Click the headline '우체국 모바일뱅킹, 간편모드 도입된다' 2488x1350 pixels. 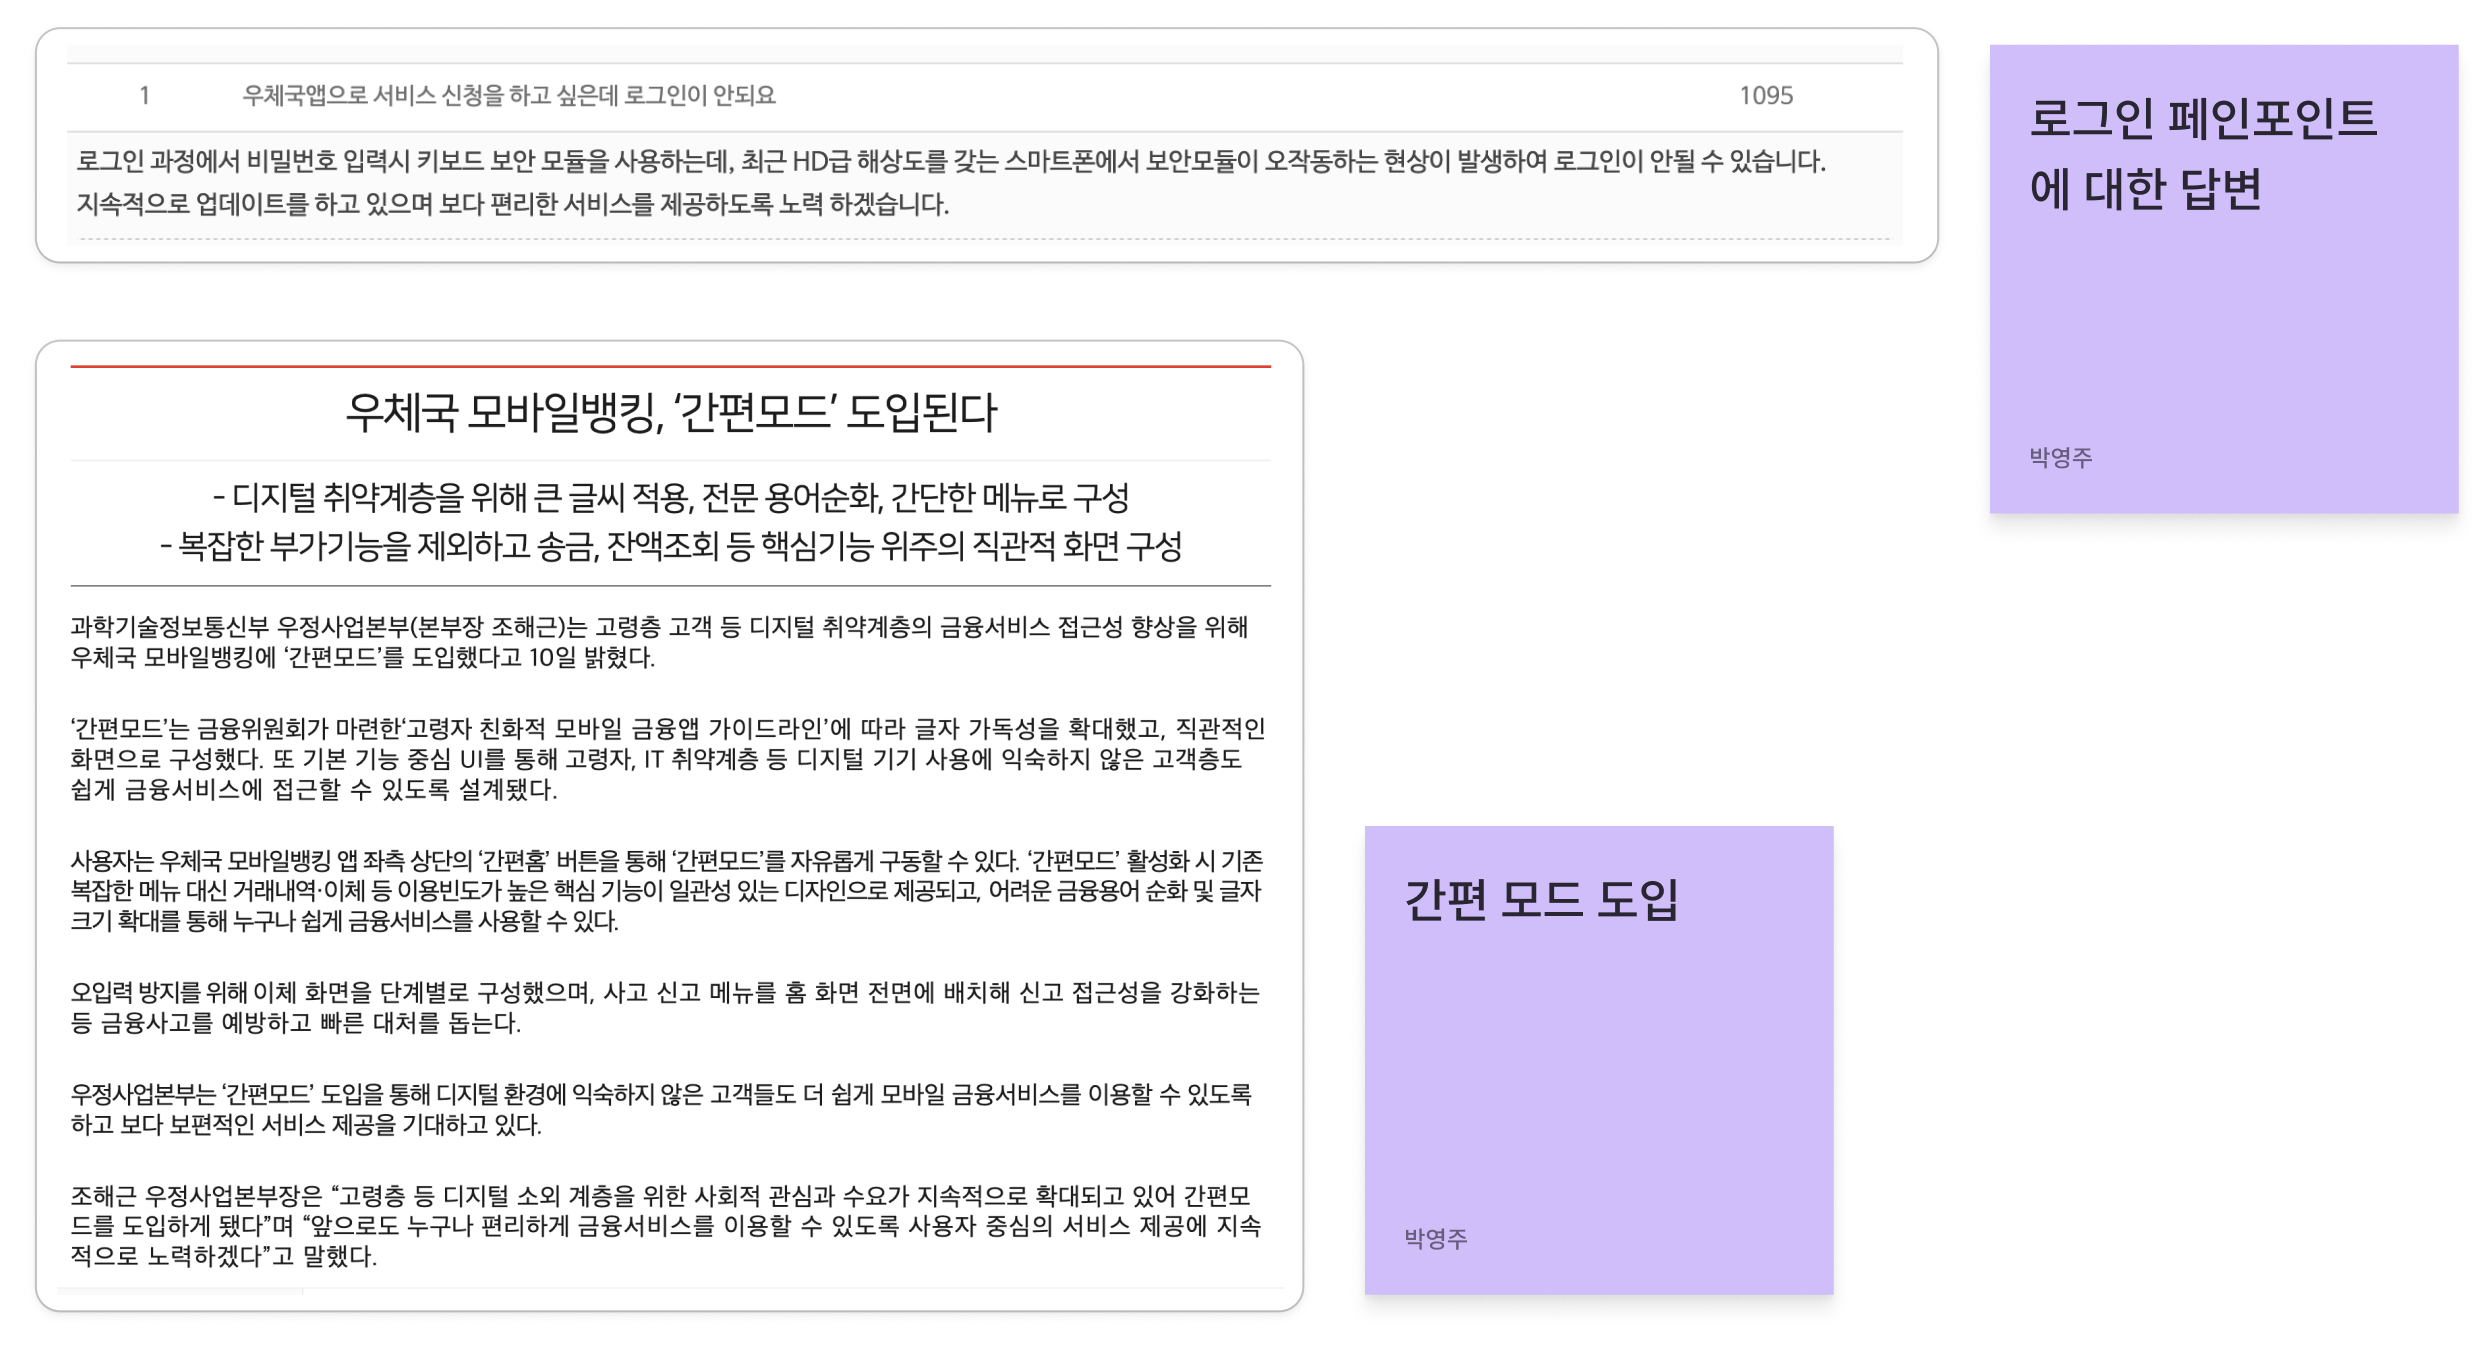[670, 412]
